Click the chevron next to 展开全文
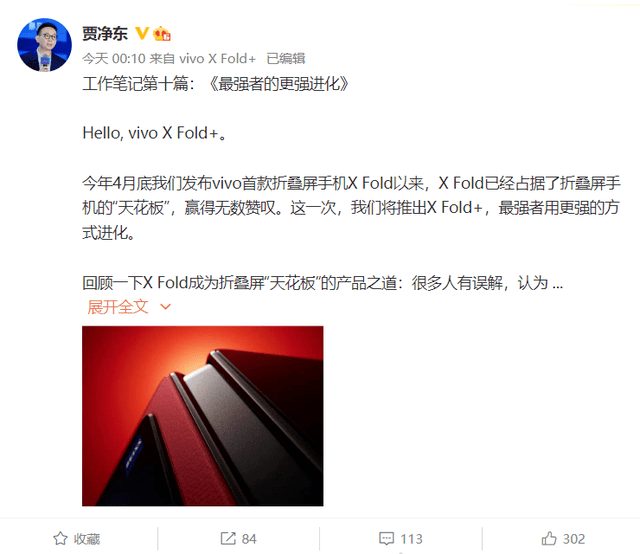This screenshot has height=554, width=640. click(165, 307)
